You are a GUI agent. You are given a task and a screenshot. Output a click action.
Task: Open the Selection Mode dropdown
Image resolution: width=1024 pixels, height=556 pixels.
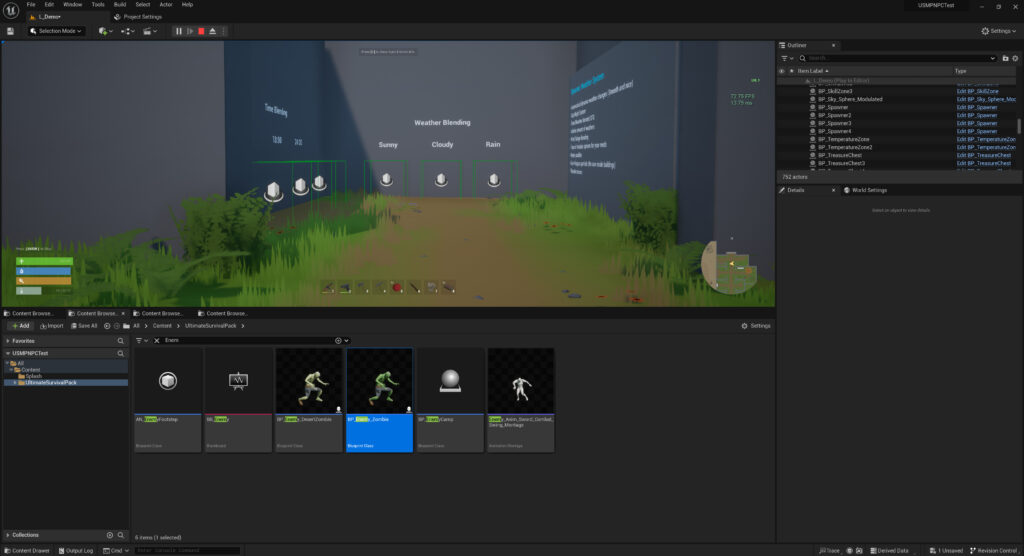pyautogui.click(x=56, y=31)
